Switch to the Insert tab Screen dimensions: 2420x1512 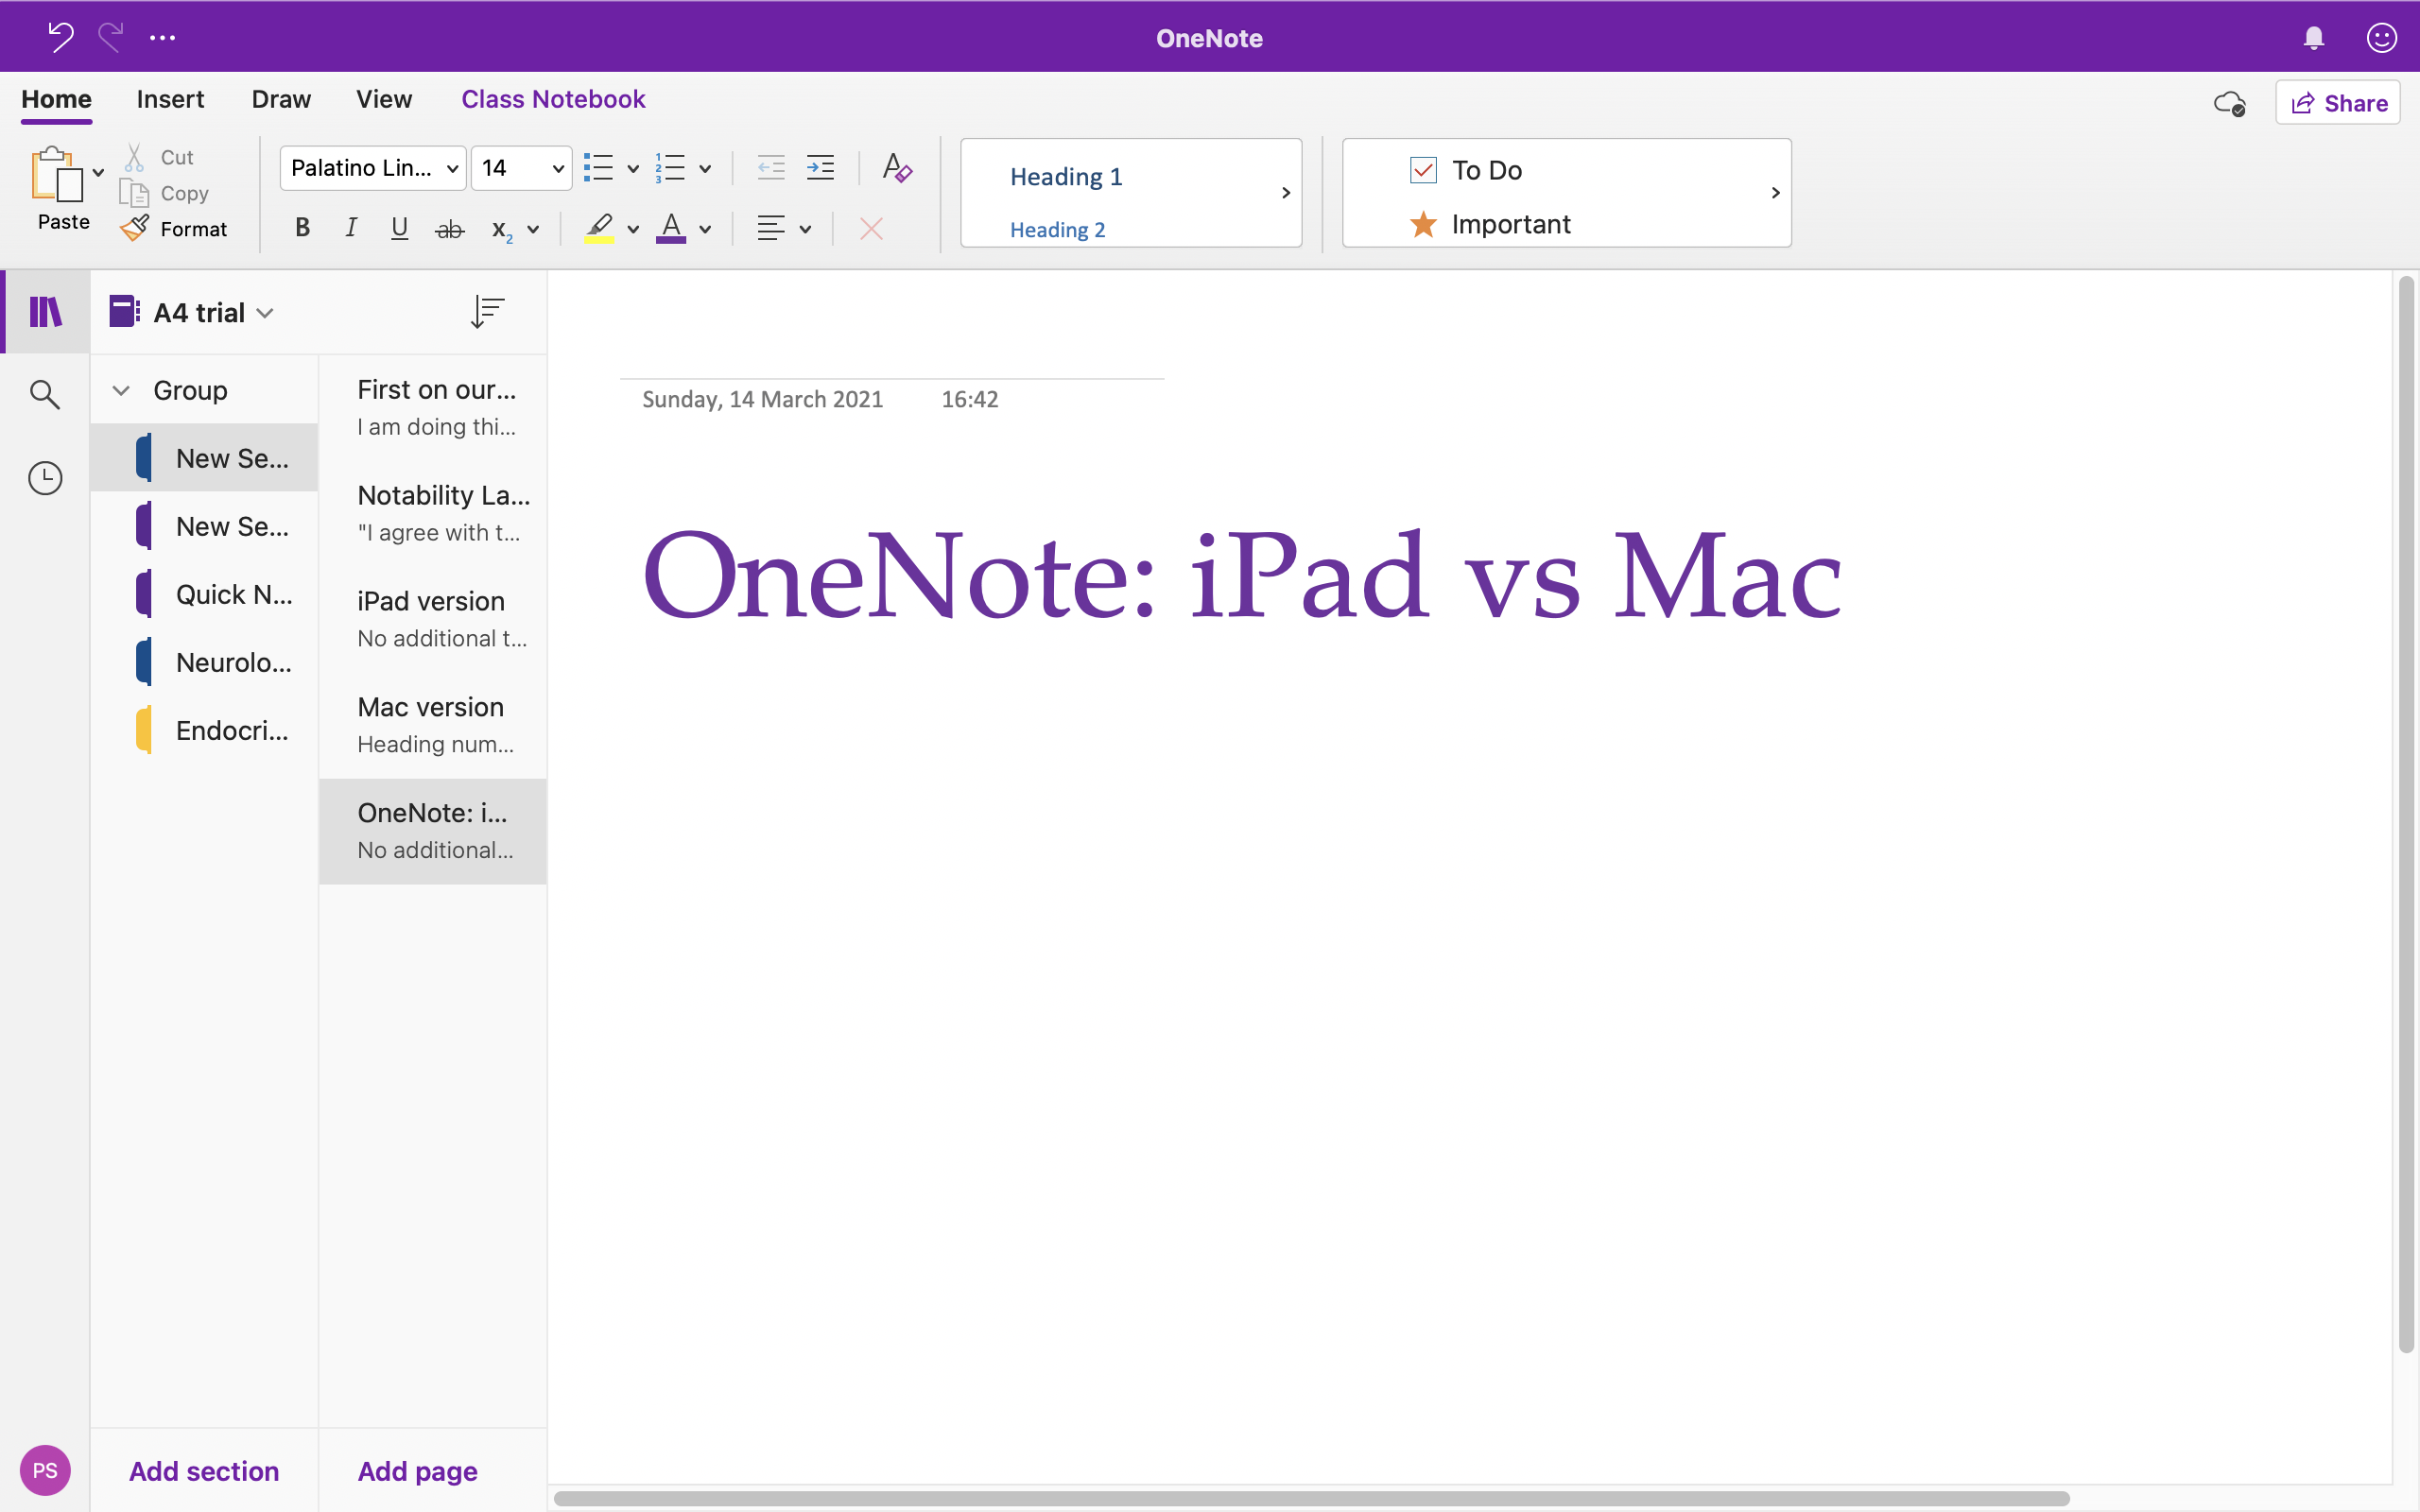170,99
